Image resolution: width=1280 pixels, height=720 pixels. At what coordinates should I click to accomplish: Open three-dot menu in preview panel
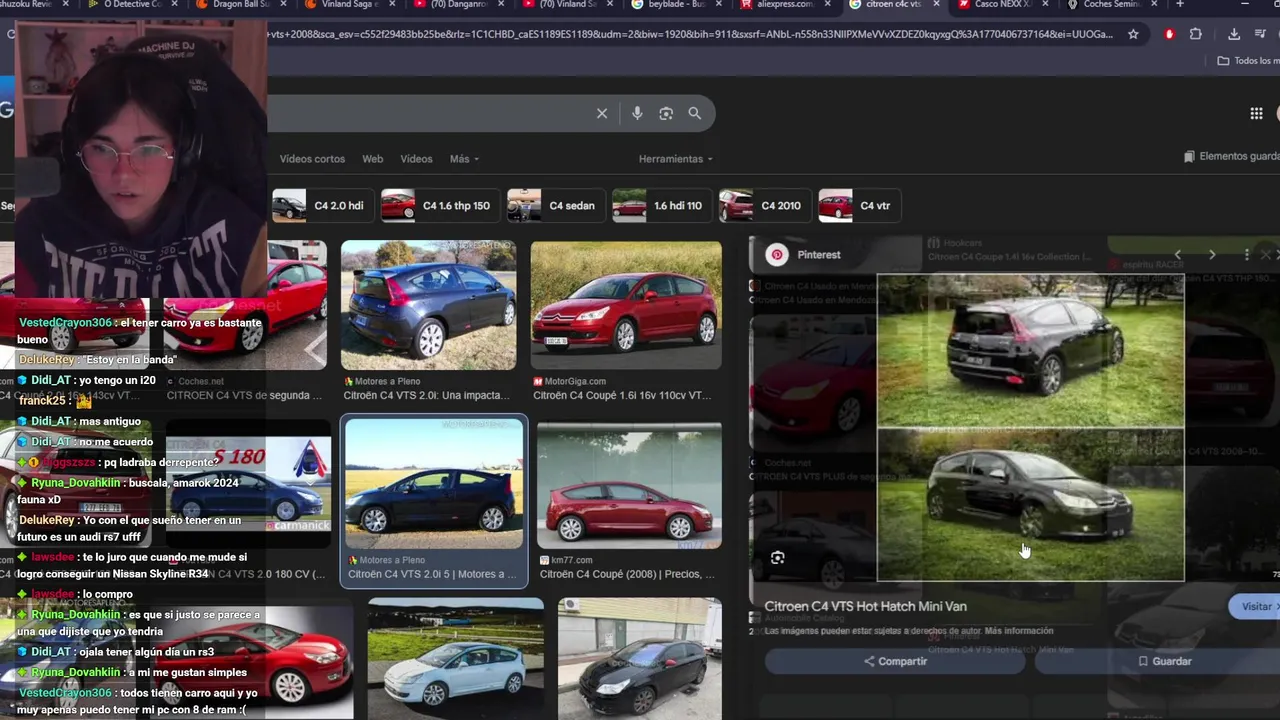[1246, 255]
